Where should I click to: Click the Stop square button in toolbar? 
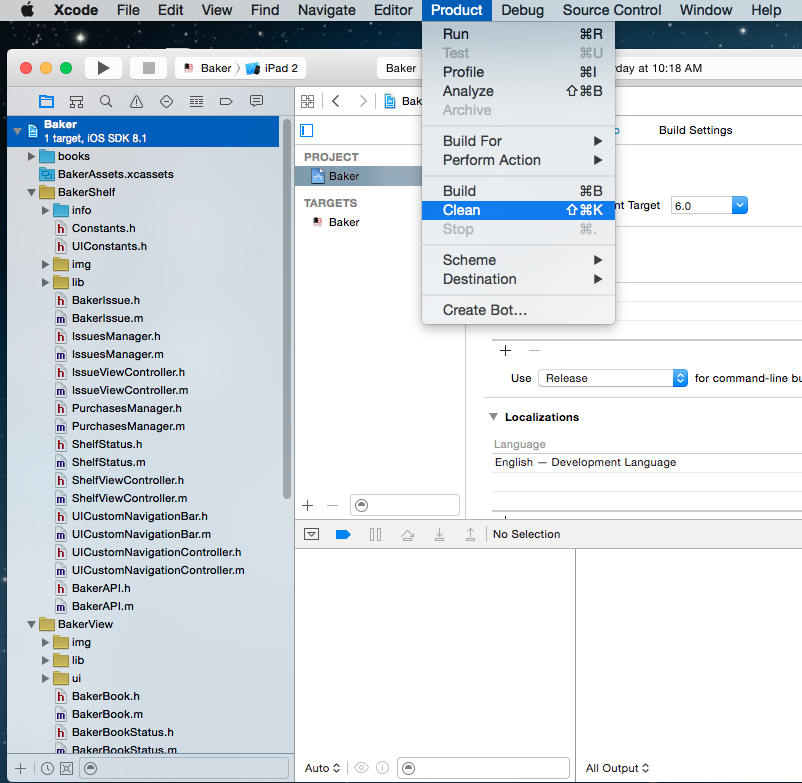coord(148,68)
